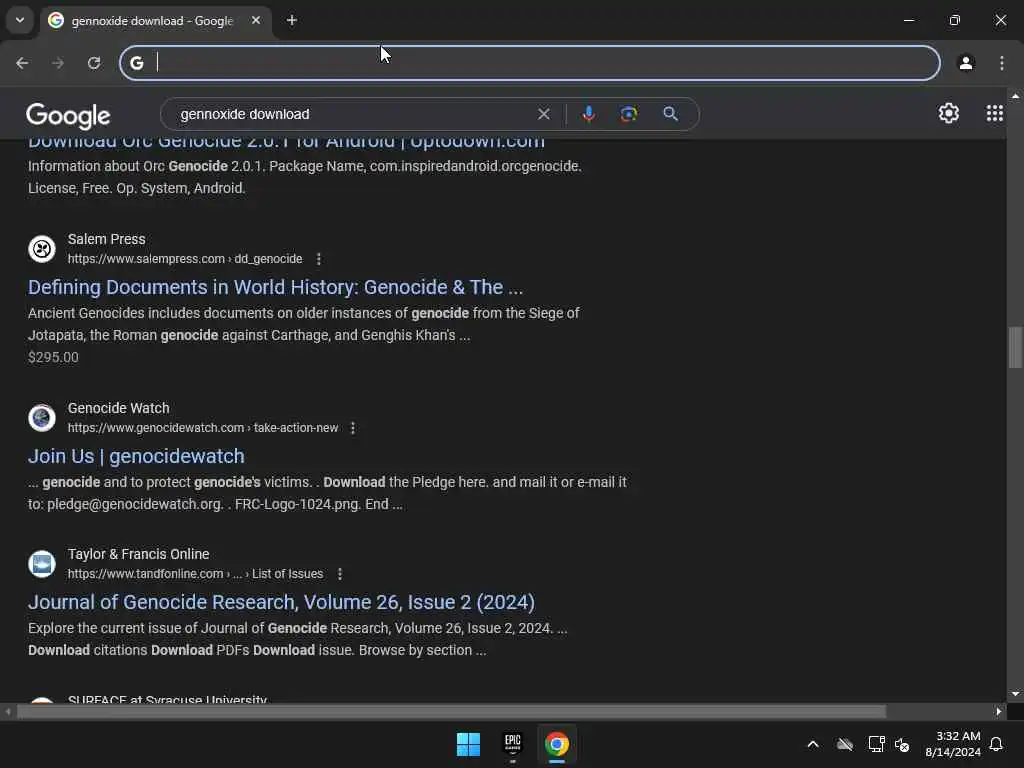Open the Windows Start menu

tap(468, 744)
